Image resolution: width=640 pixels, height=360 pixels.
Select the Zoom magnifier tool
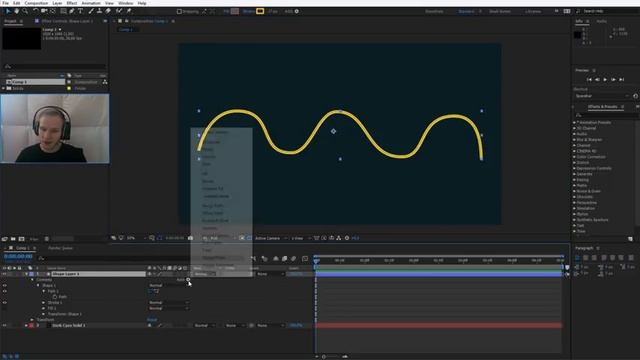point(25,11)
